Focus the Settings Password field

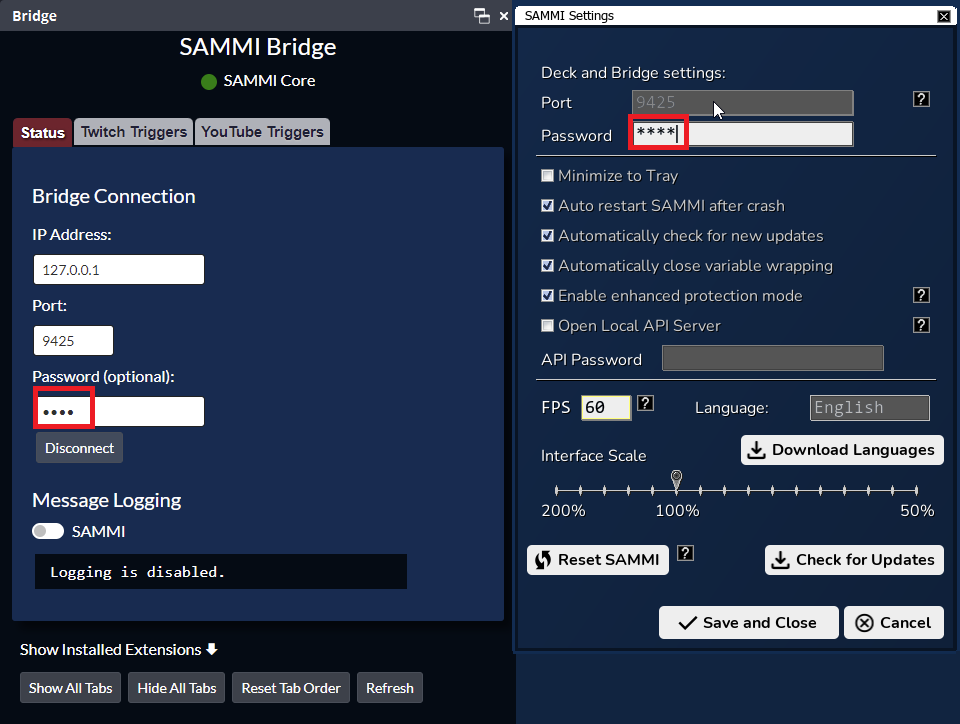pos(743,134)
